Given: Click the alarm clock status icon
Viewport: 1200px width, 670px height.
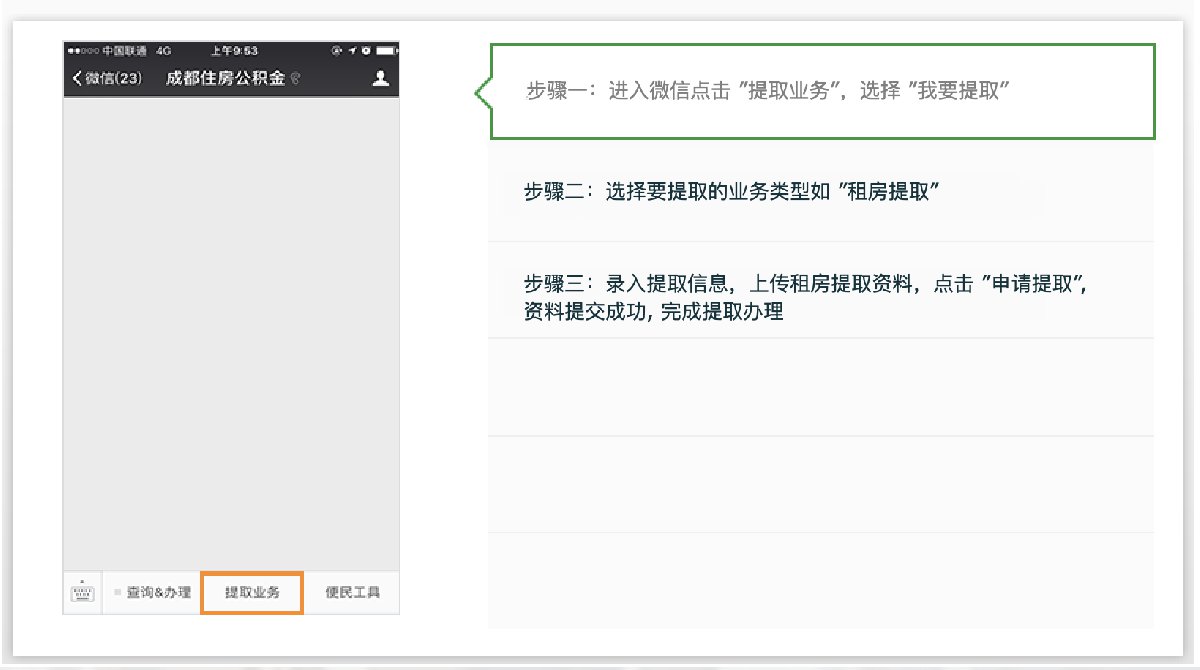Looking at the screenshot, I should 364,50.
